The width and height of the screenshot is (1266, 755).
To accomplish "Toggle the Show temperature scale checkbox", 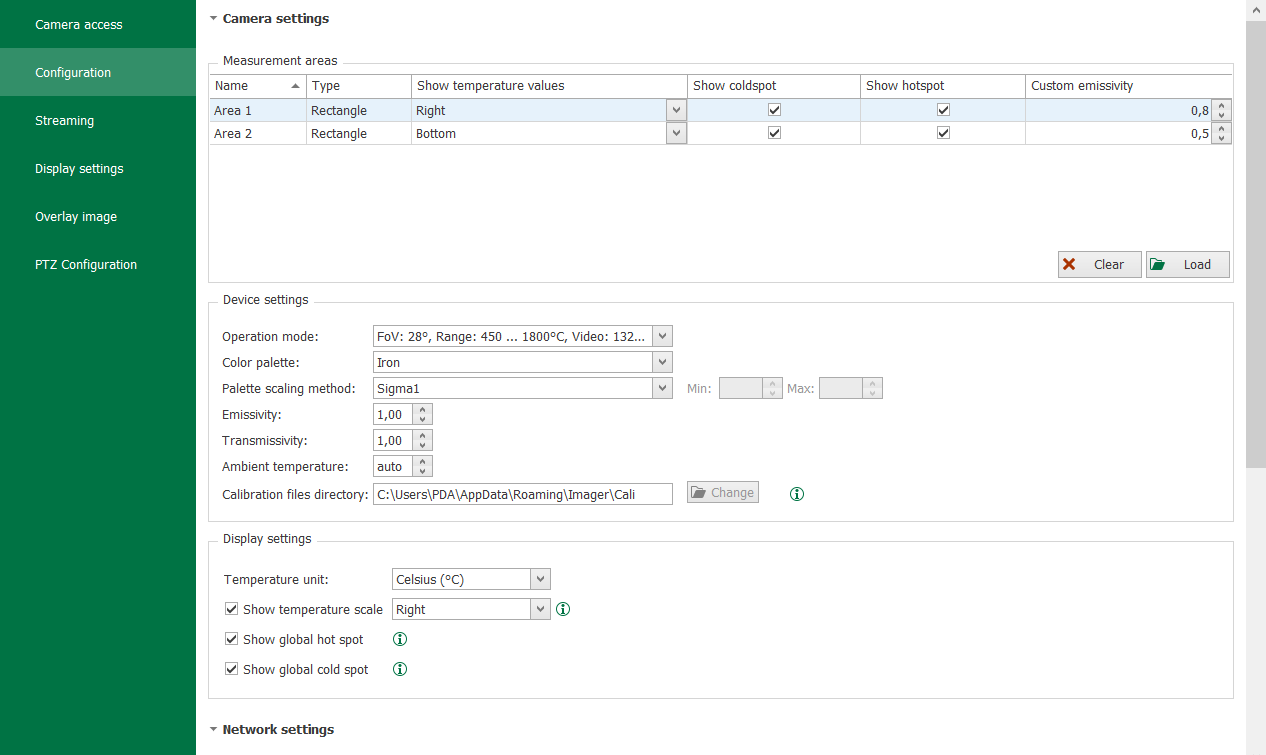I will pos(232,609).
